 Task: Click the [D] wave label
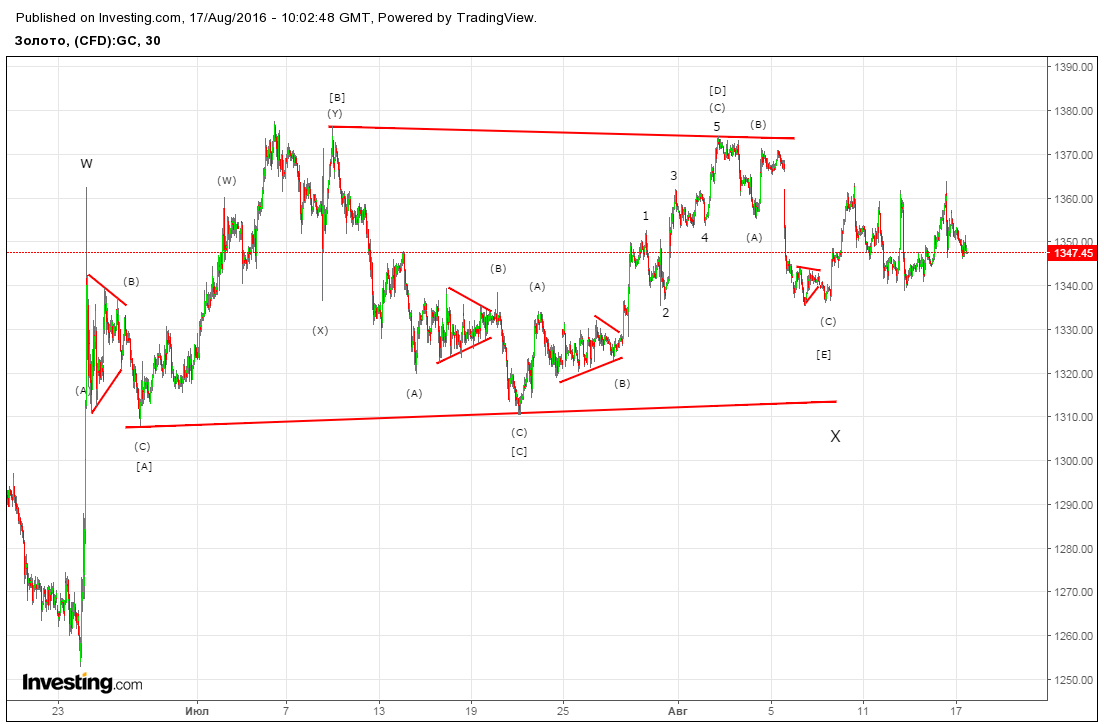point(717,91)
